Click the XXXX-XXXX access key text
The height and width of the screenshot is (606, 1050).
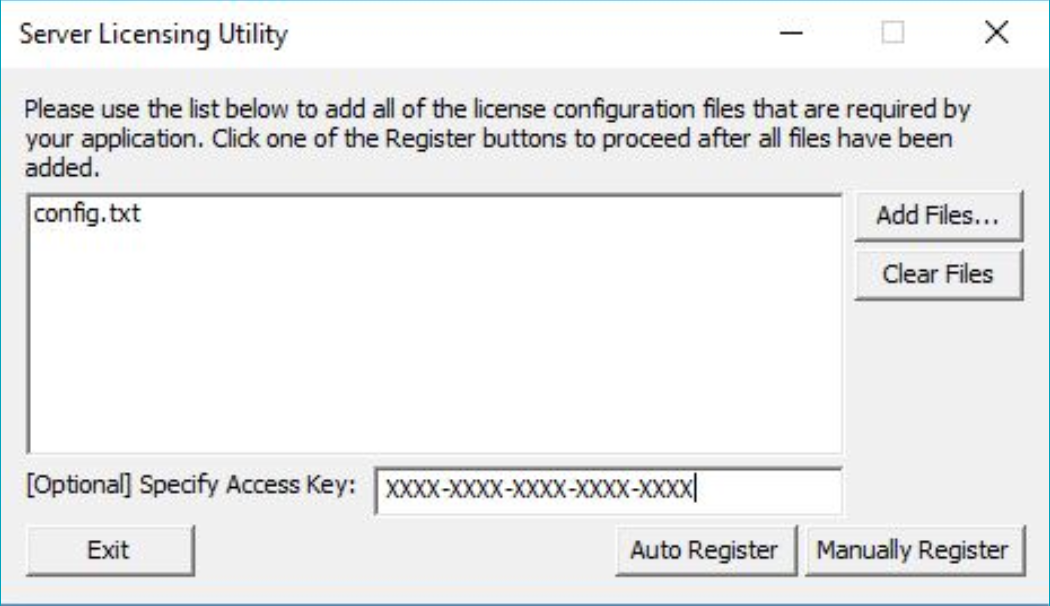(538, 491)
